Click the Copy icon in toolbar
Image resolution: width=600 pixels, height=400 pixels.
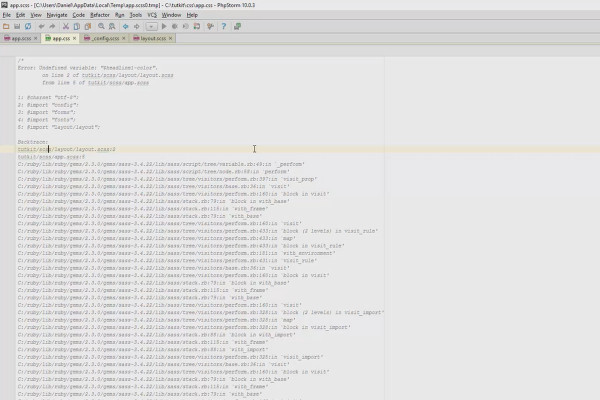click(77, 26)
